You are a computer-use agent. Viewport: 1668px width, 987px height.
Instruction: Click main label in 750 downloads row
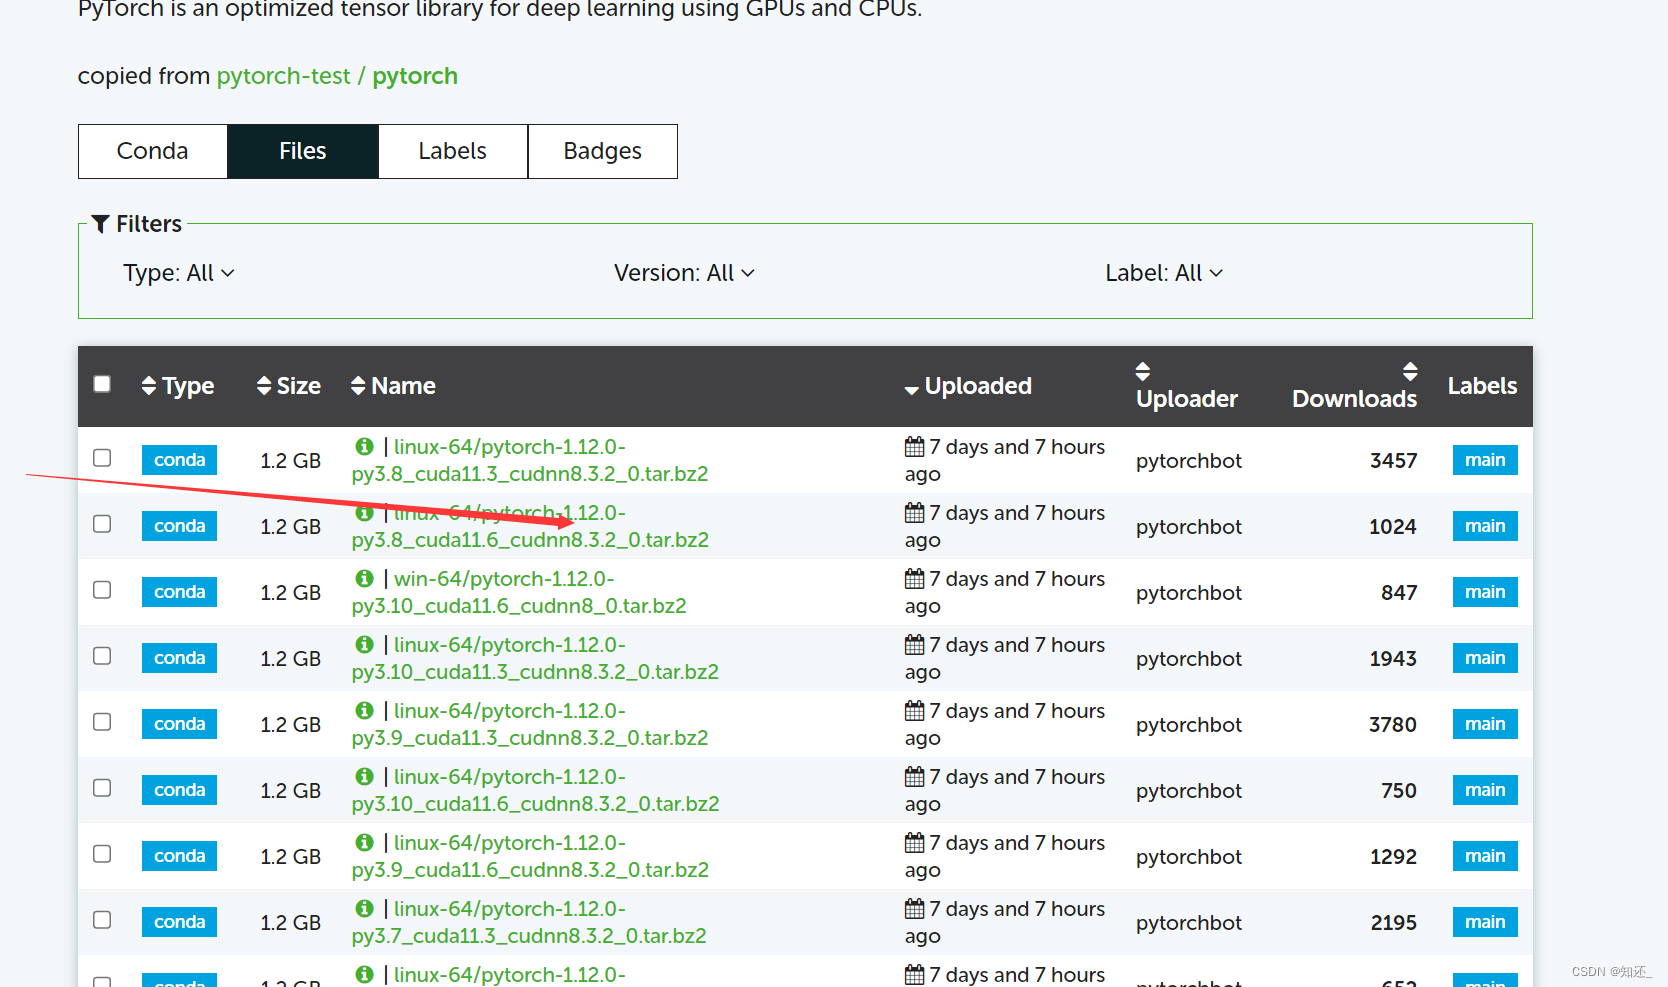pyautogui.click(x=1485, y=790)
